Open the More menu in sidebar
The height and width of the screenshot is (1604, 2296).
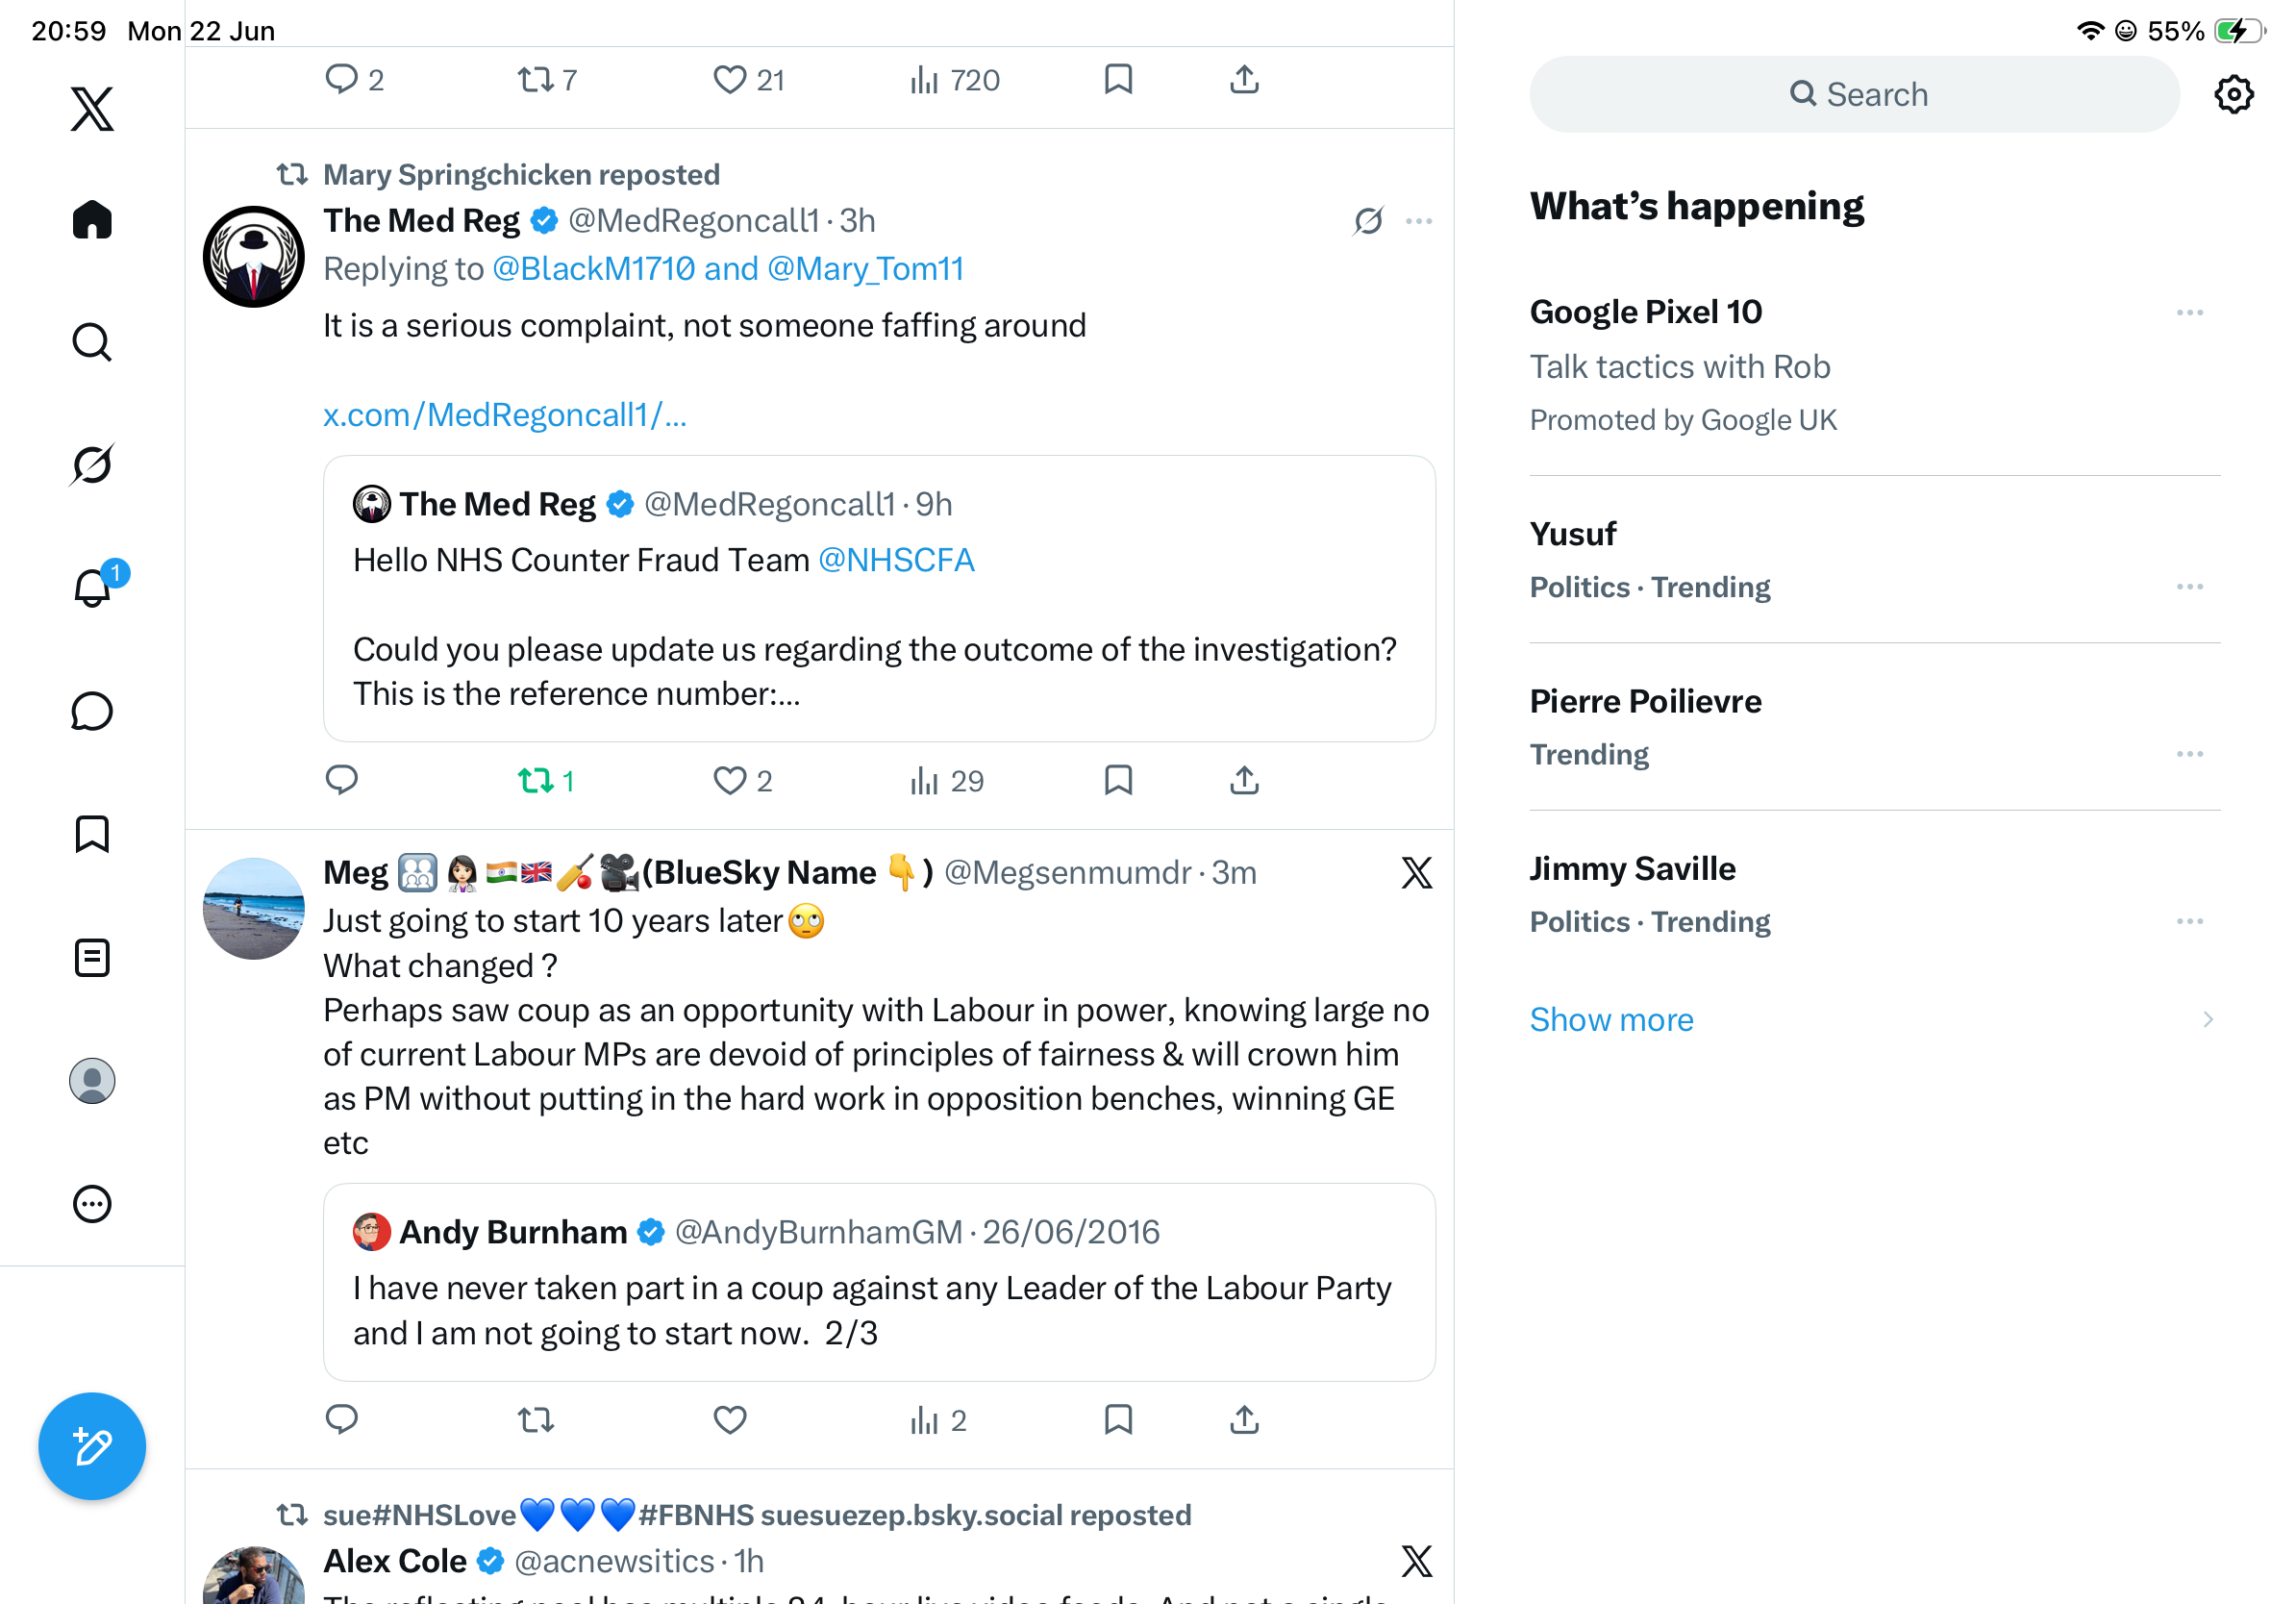[x=92, y=1204]
